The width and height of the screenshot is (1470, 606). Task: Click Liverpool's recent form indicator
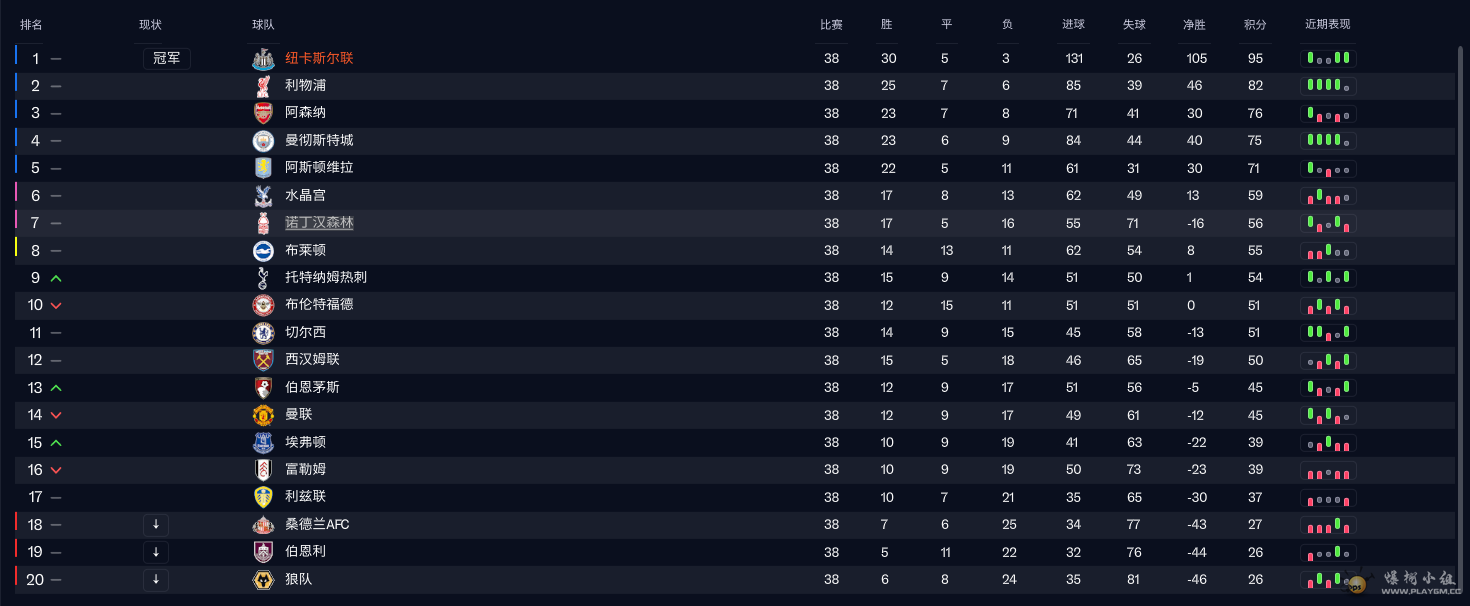(x=1328, y=86)
